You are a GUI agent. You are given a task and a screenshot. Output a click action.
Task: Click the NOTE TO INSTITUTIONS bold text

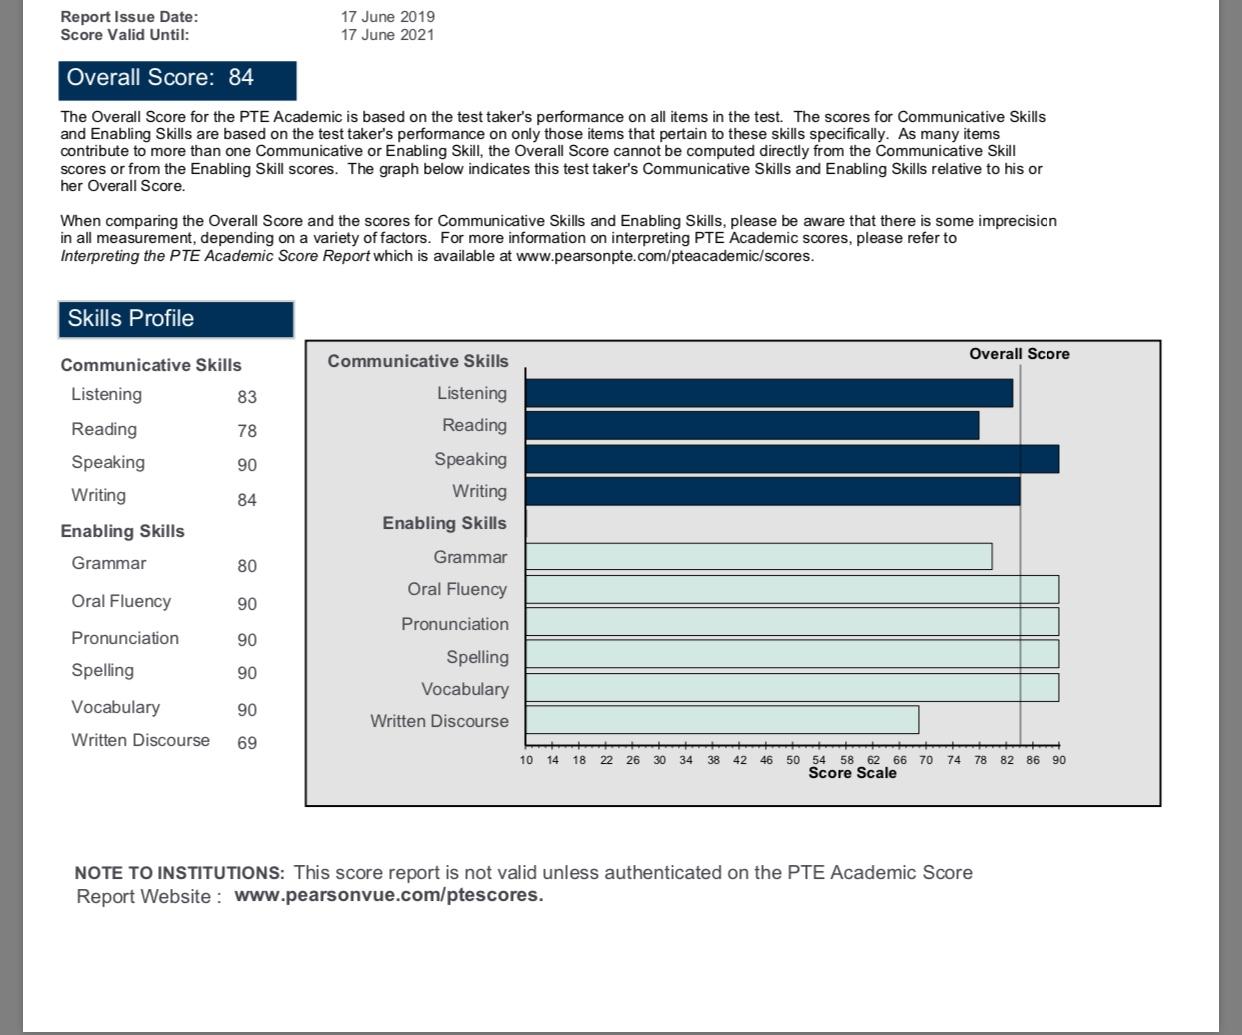(x=179, y=873)
